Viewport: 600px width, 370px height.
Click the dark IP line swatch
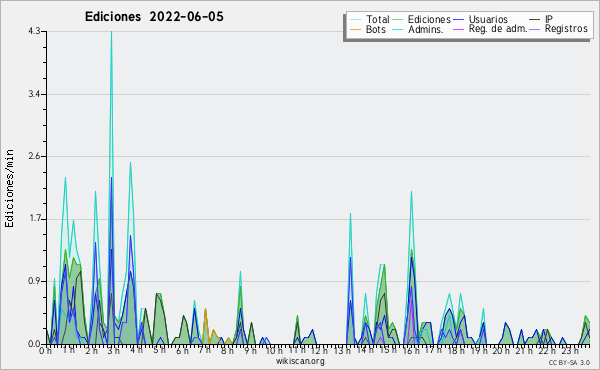pyautogui.click(x=535, y=20)
